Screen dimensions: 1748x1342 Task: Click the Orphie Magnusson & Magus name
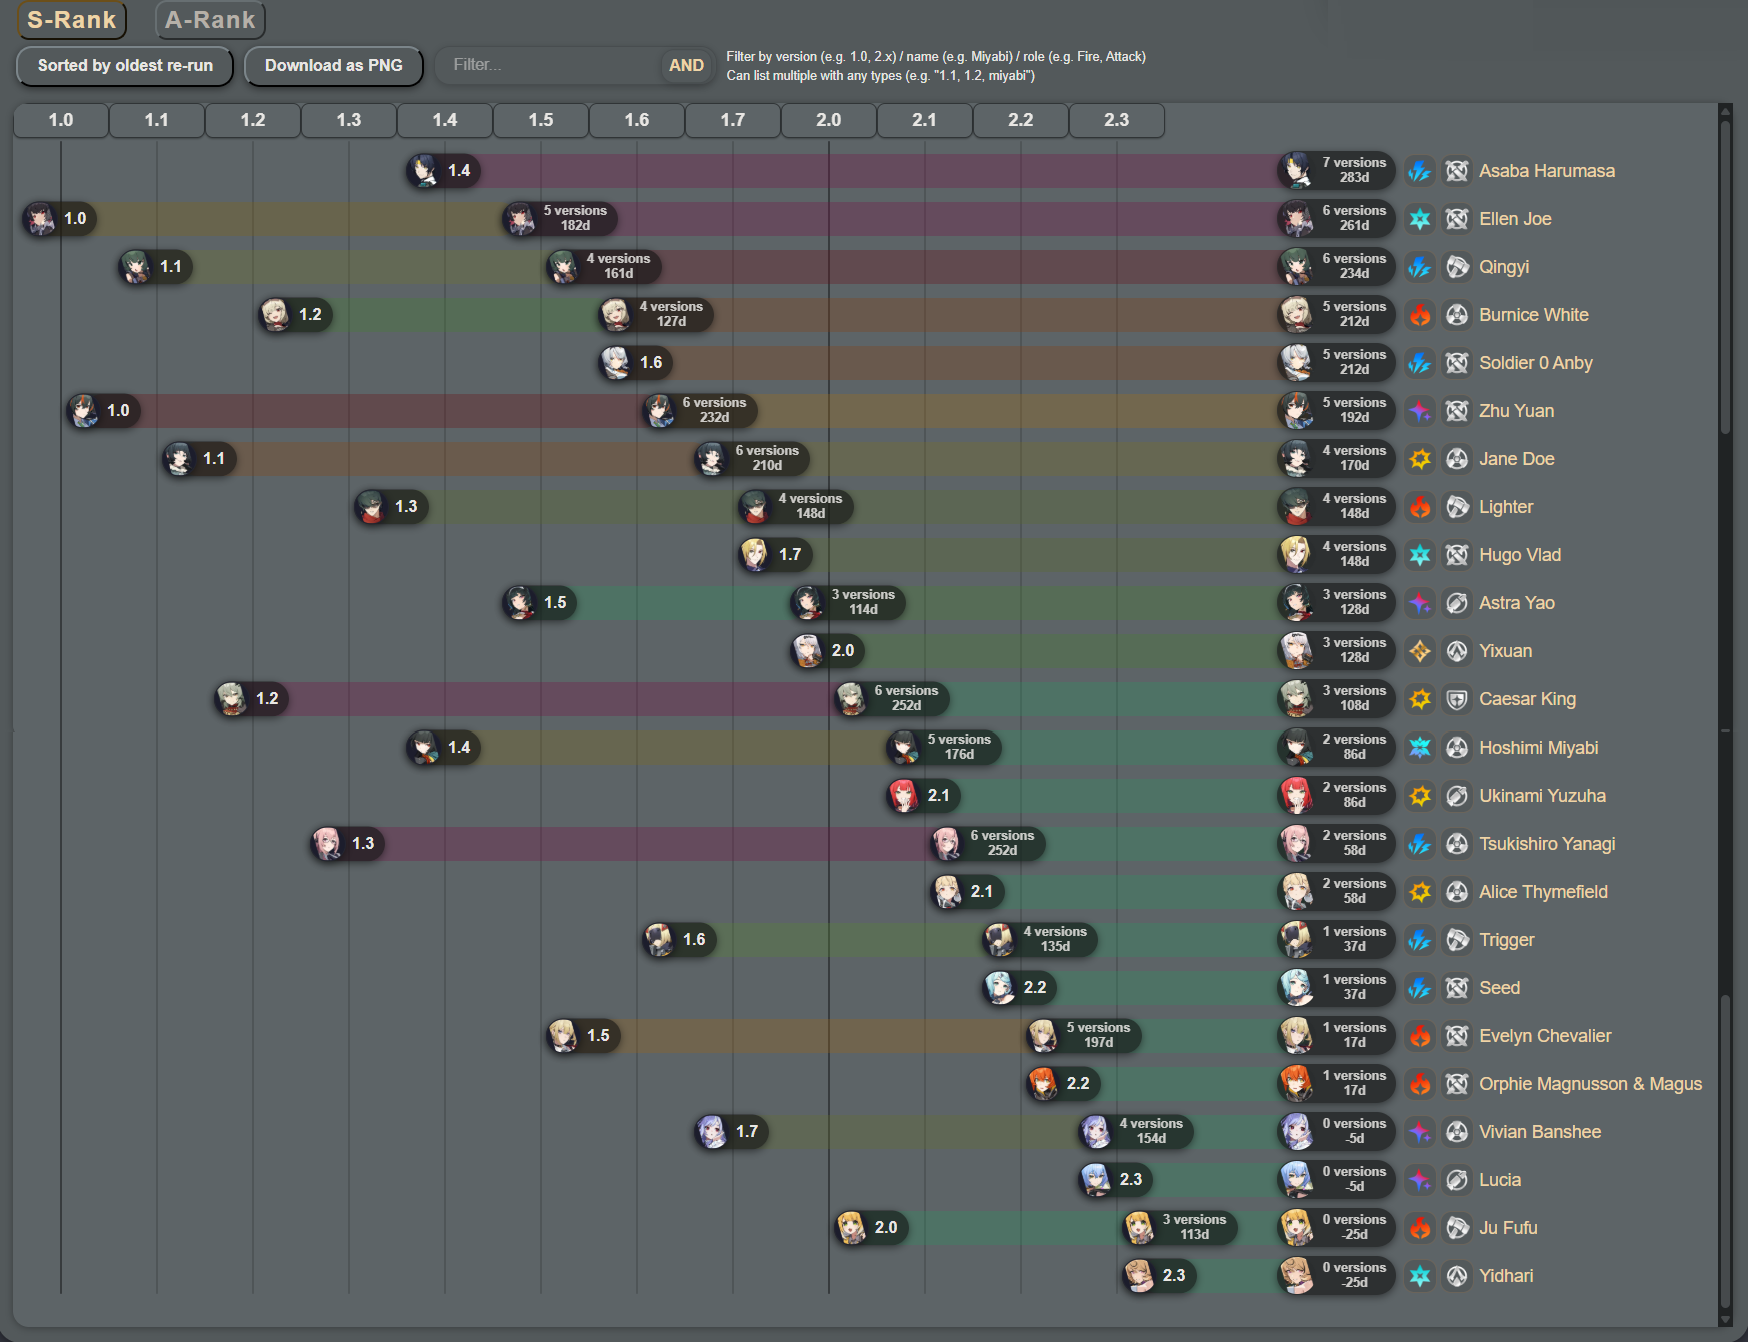(x=1591, y=1084)
